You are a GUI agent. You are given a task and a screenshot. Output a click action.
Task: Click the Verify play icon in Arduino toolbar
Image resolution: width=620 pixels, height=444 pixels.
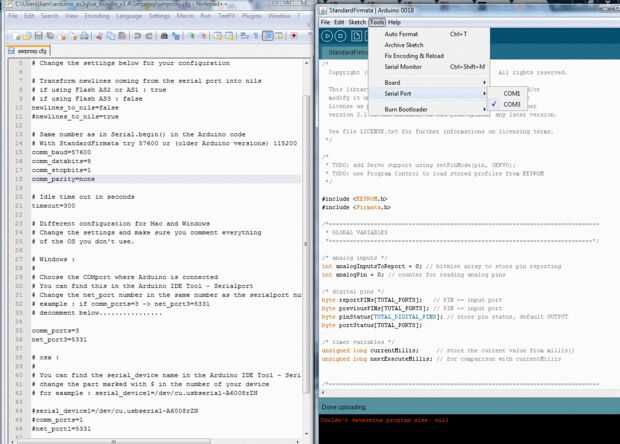coord(327,36)
